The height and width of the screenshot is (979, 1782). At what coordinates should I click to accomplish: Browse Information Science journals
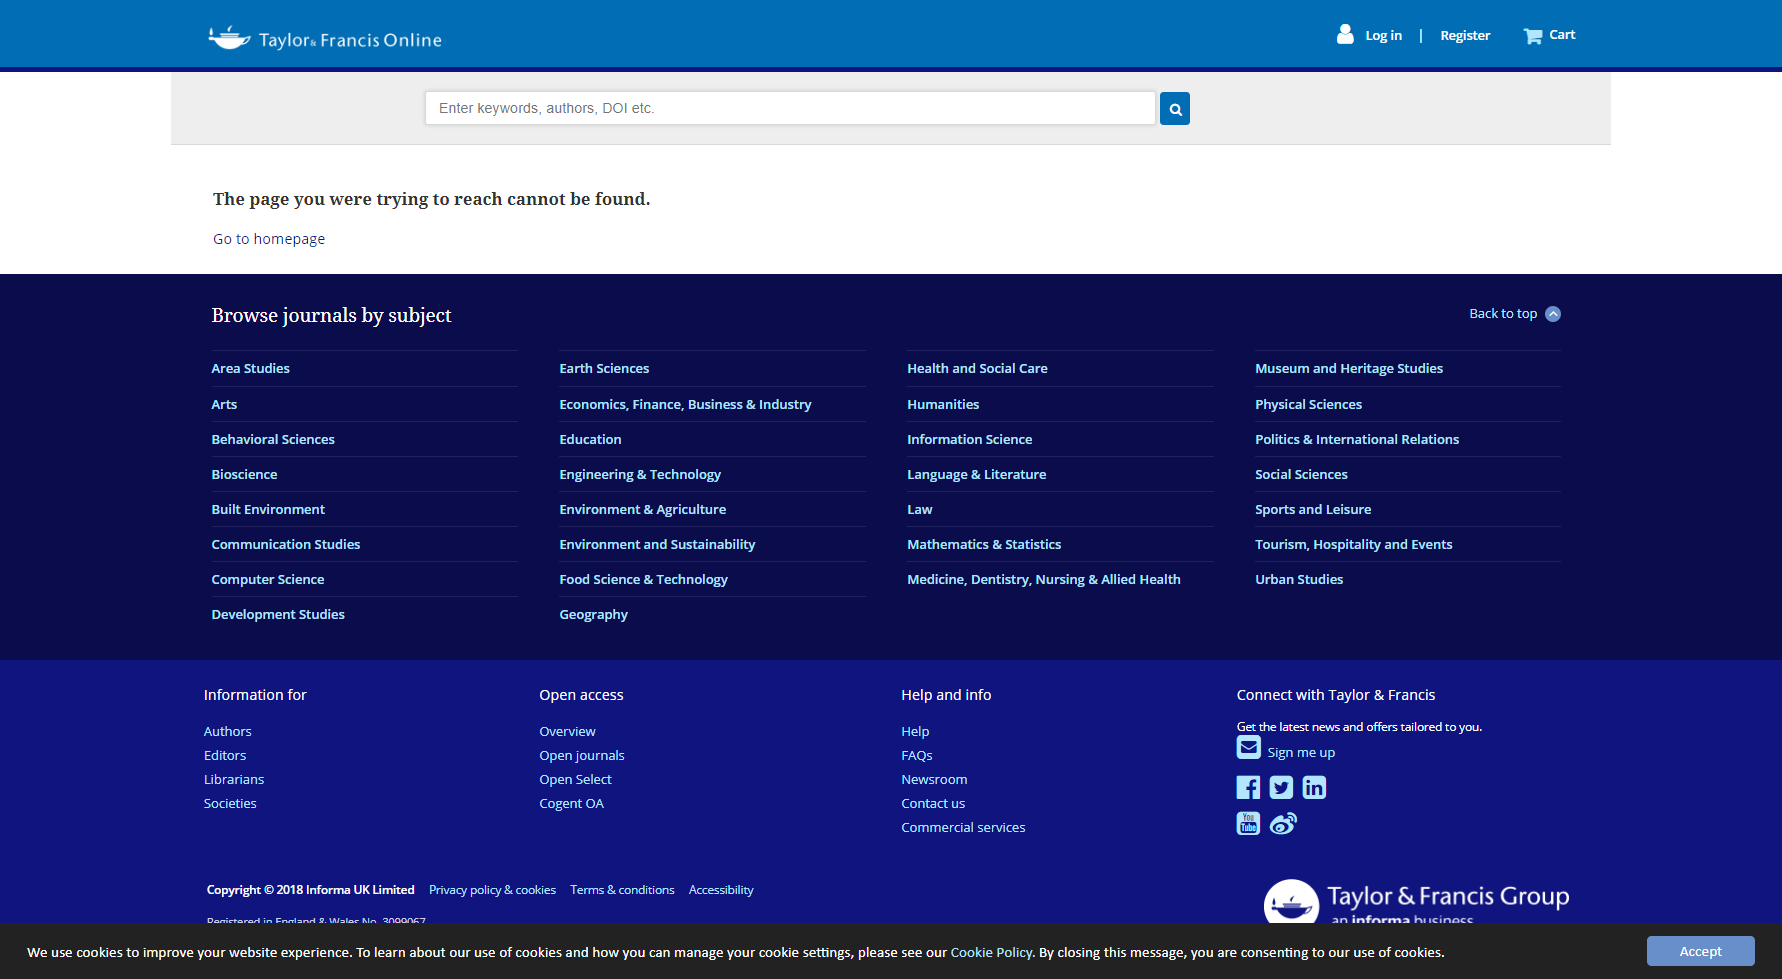969,440
